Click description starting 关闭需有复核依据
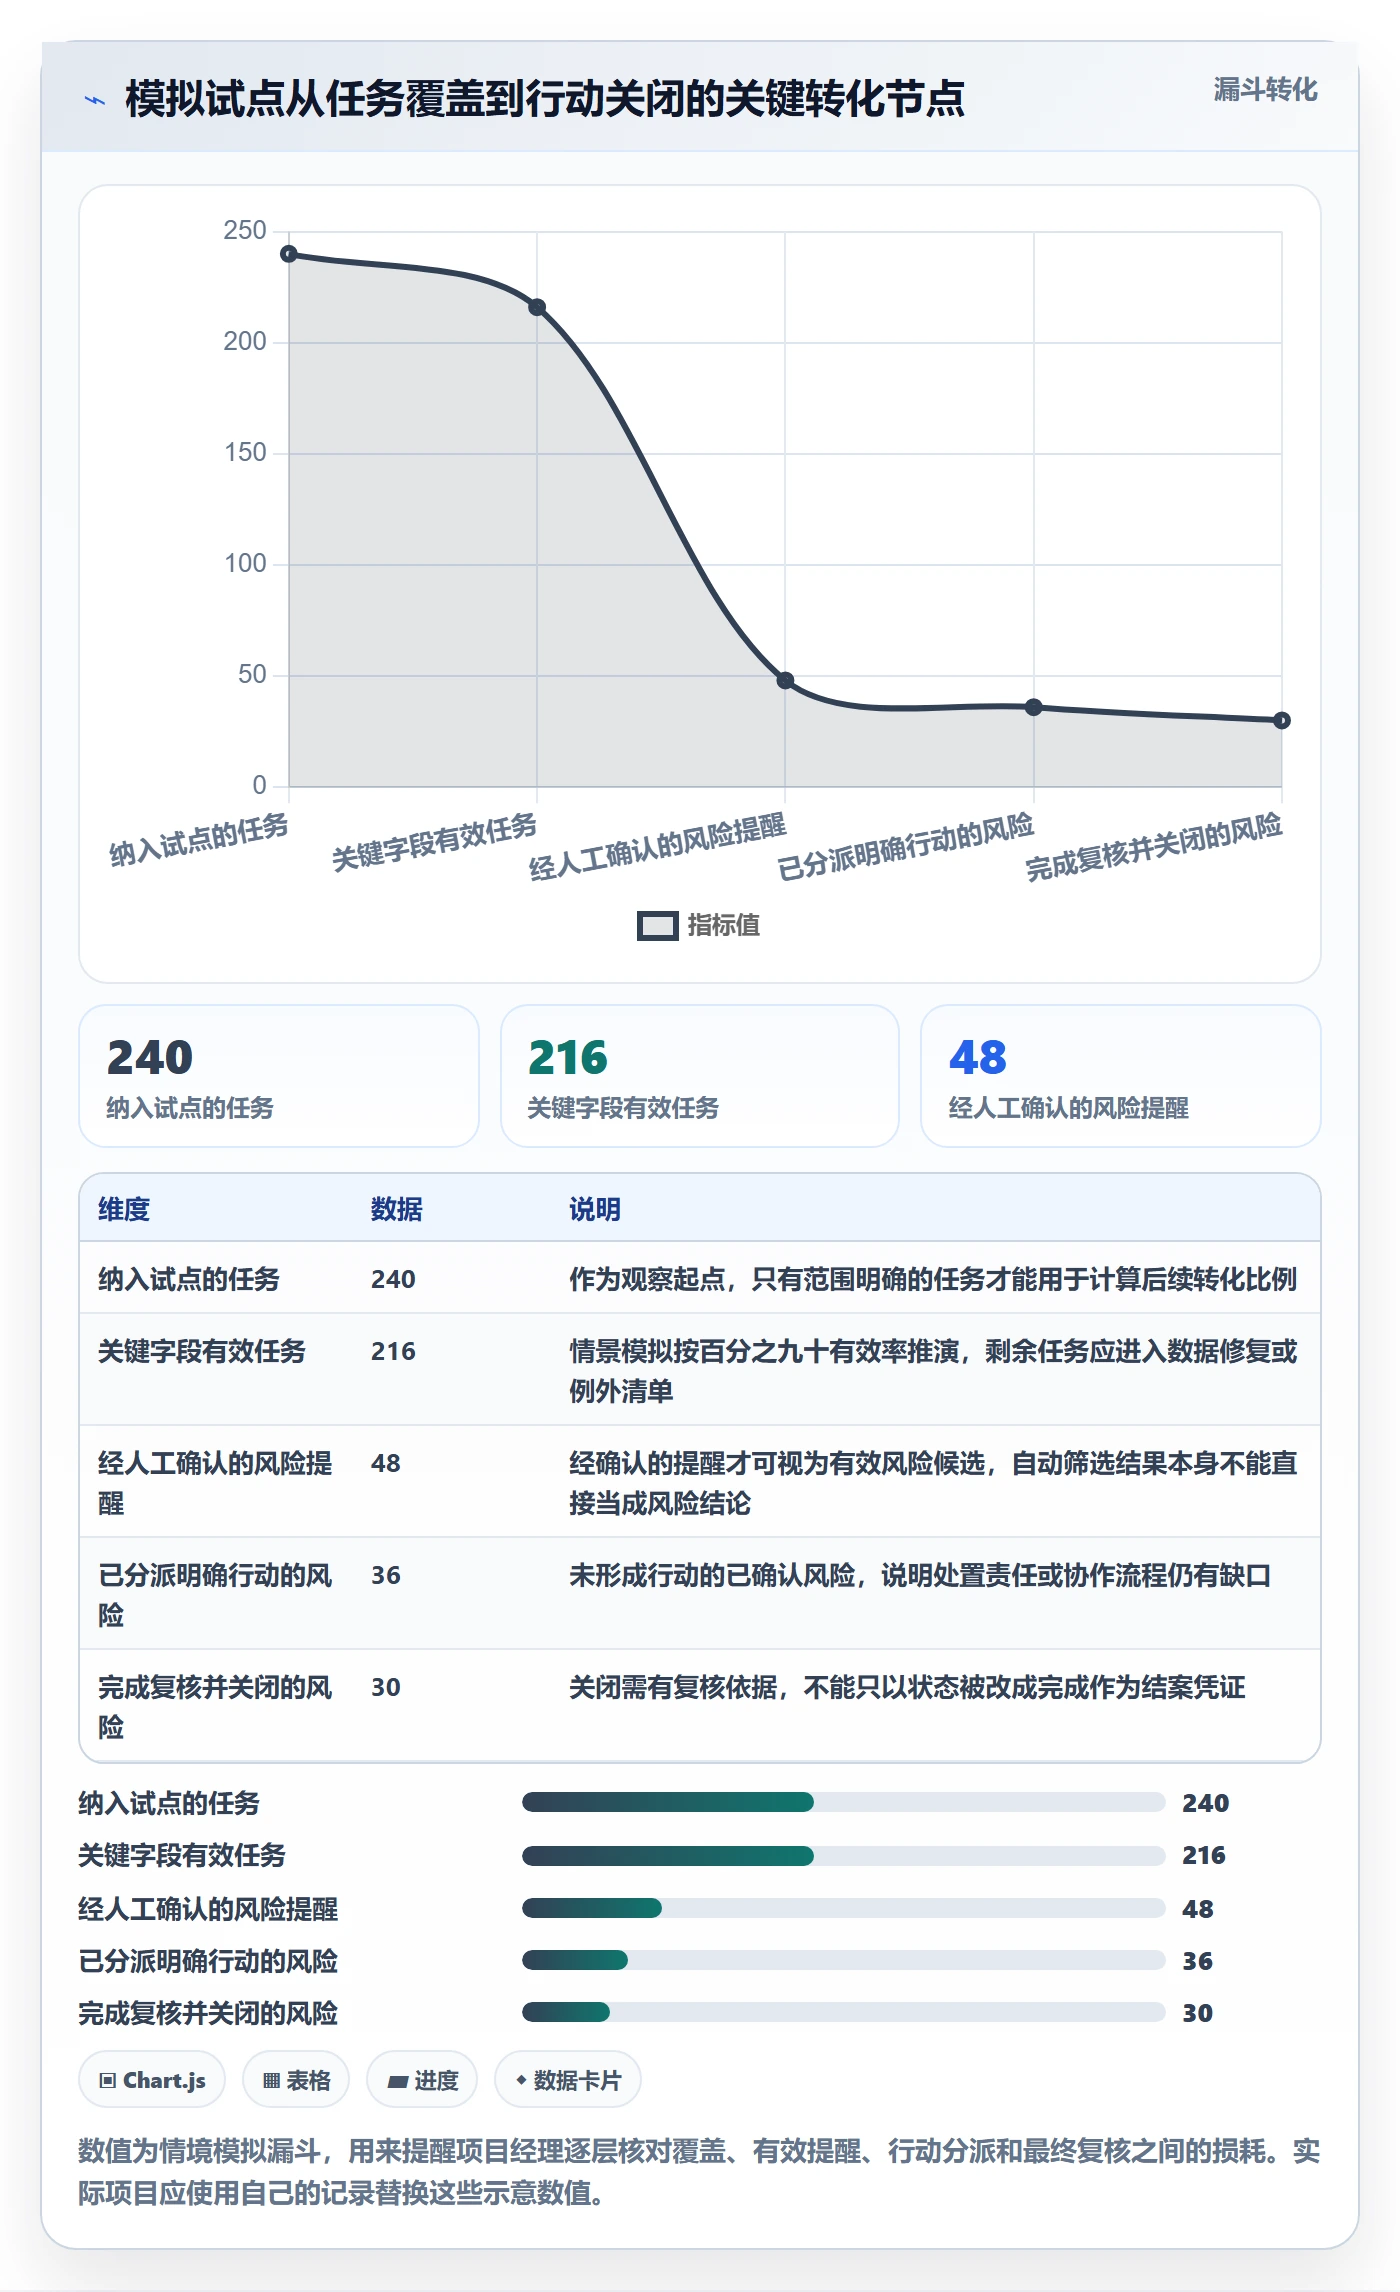The image size is (1400, 2292). pyautogui.click(x=907, y=1687)
